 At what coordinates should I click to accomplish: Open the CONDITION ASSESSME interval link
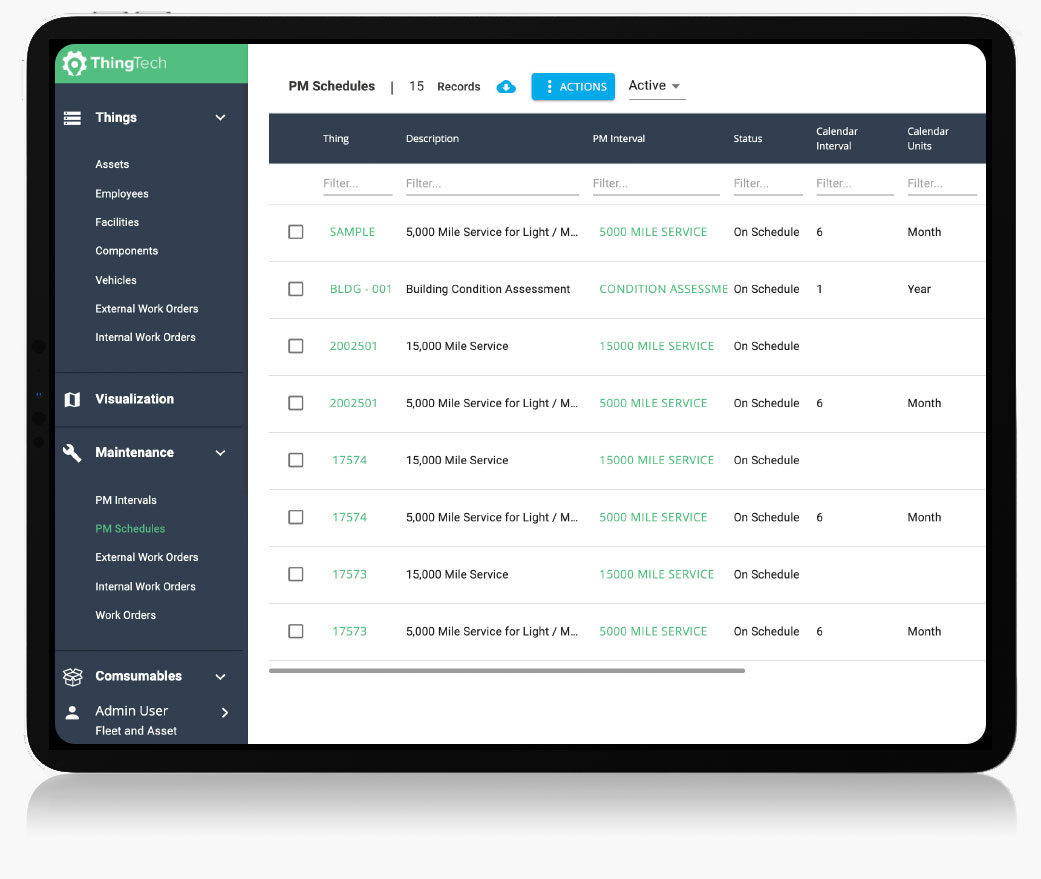(x=663, y=289)
